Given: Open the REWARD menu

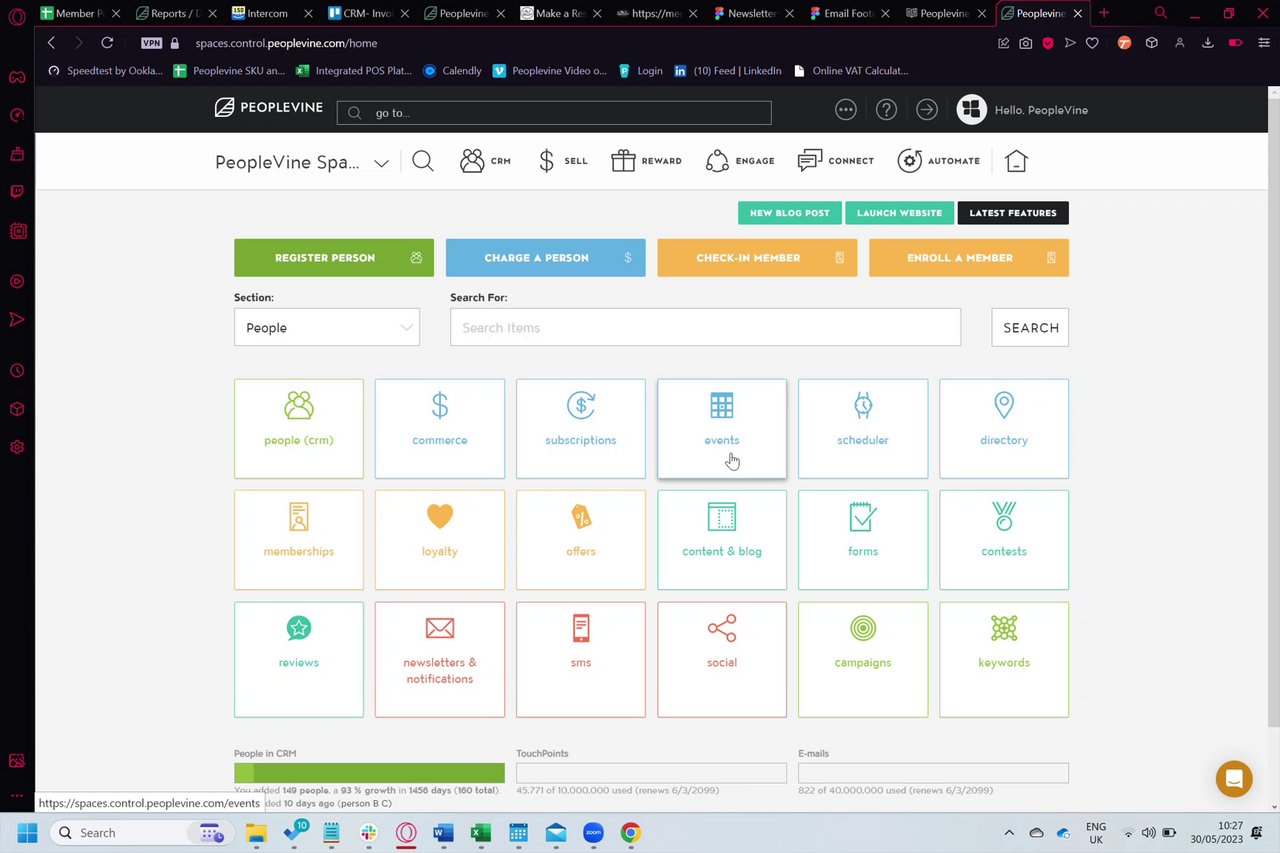Looking at the screenshot, I should pos(647,161).
